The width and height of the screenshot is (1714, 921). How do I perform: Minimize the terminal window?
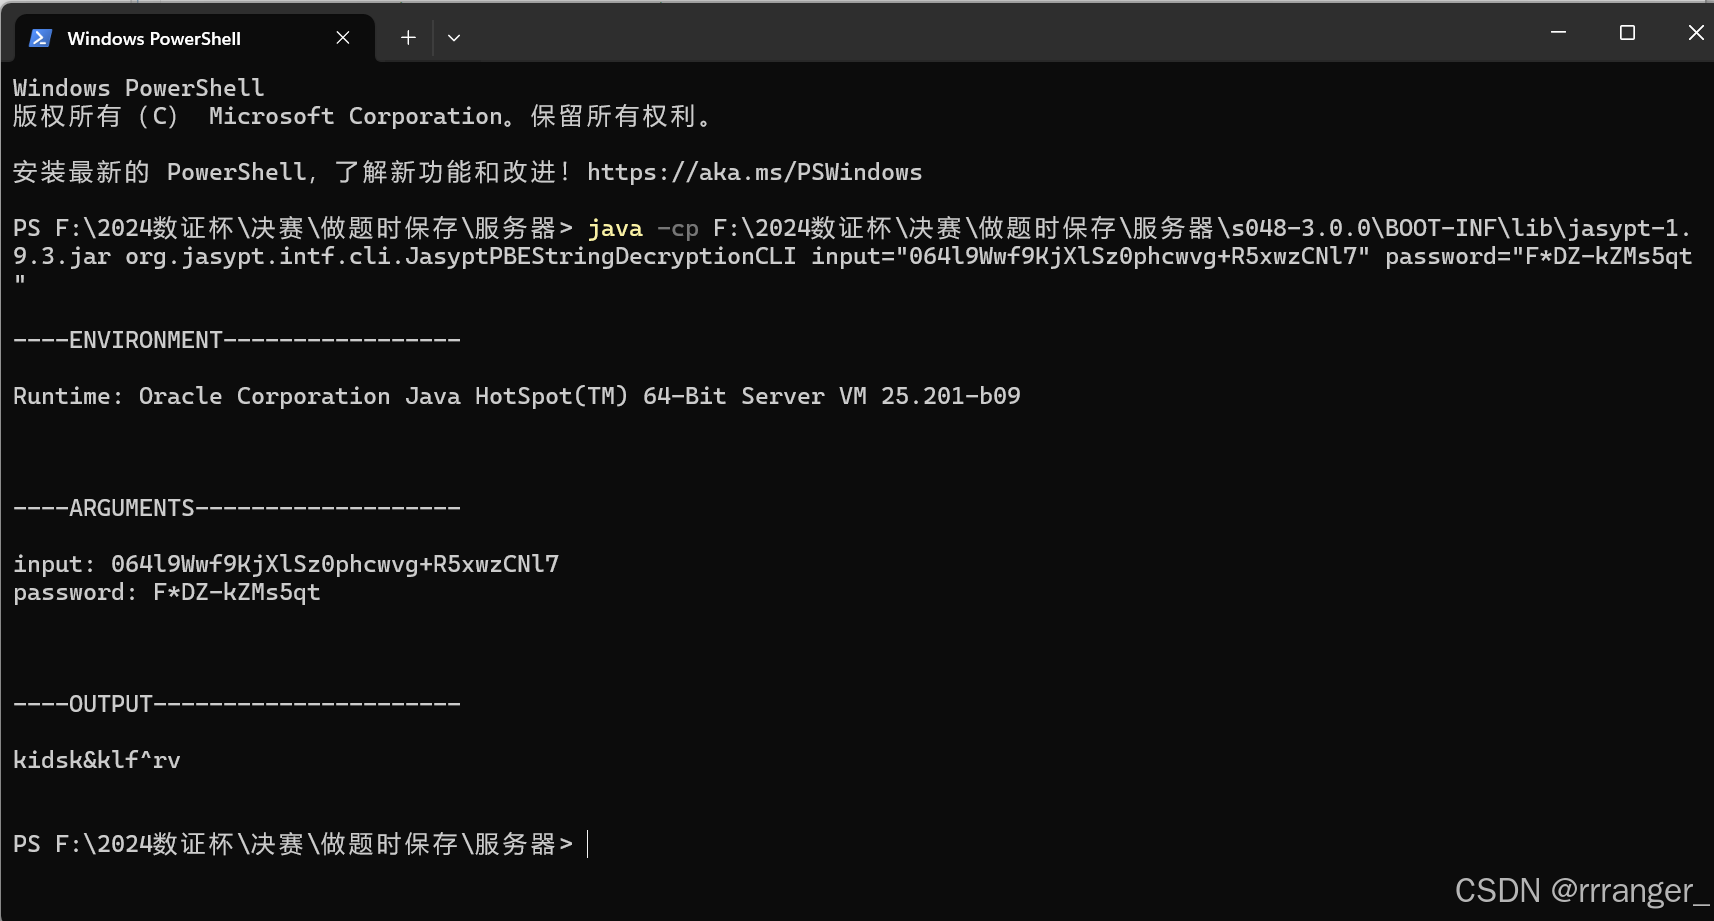pos(1558,32)
